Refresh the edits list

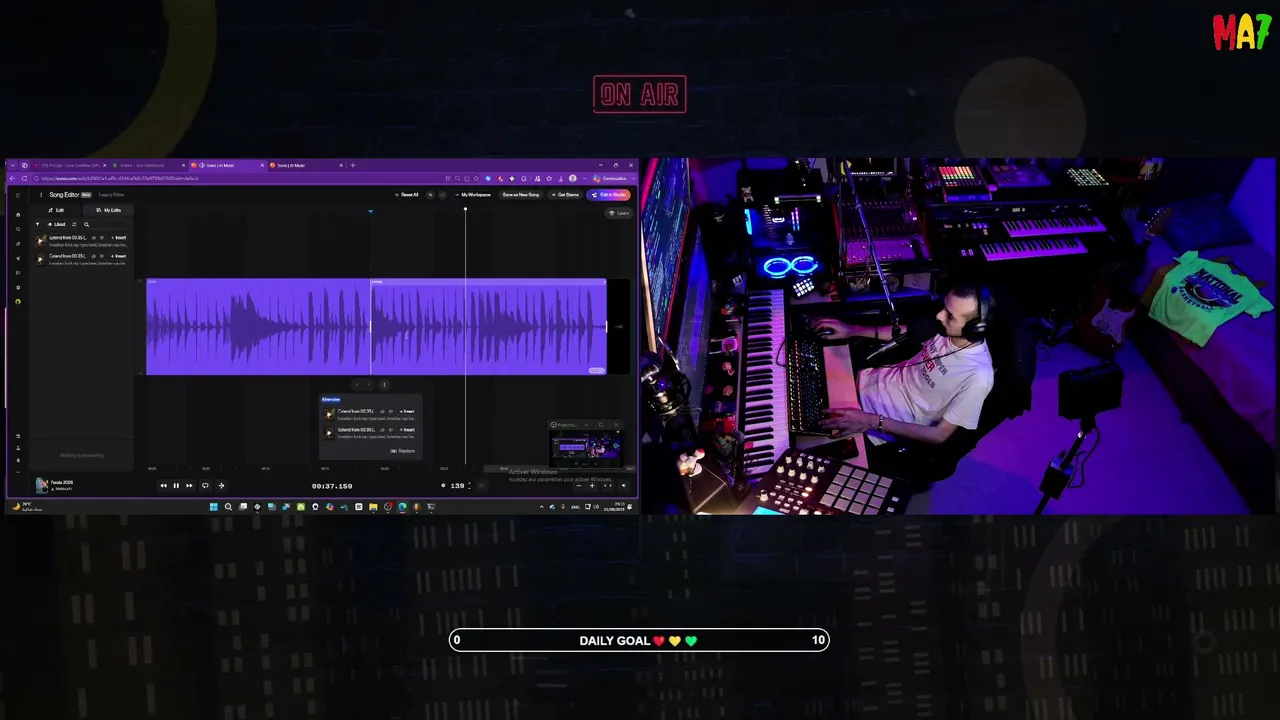click(76, 224)
